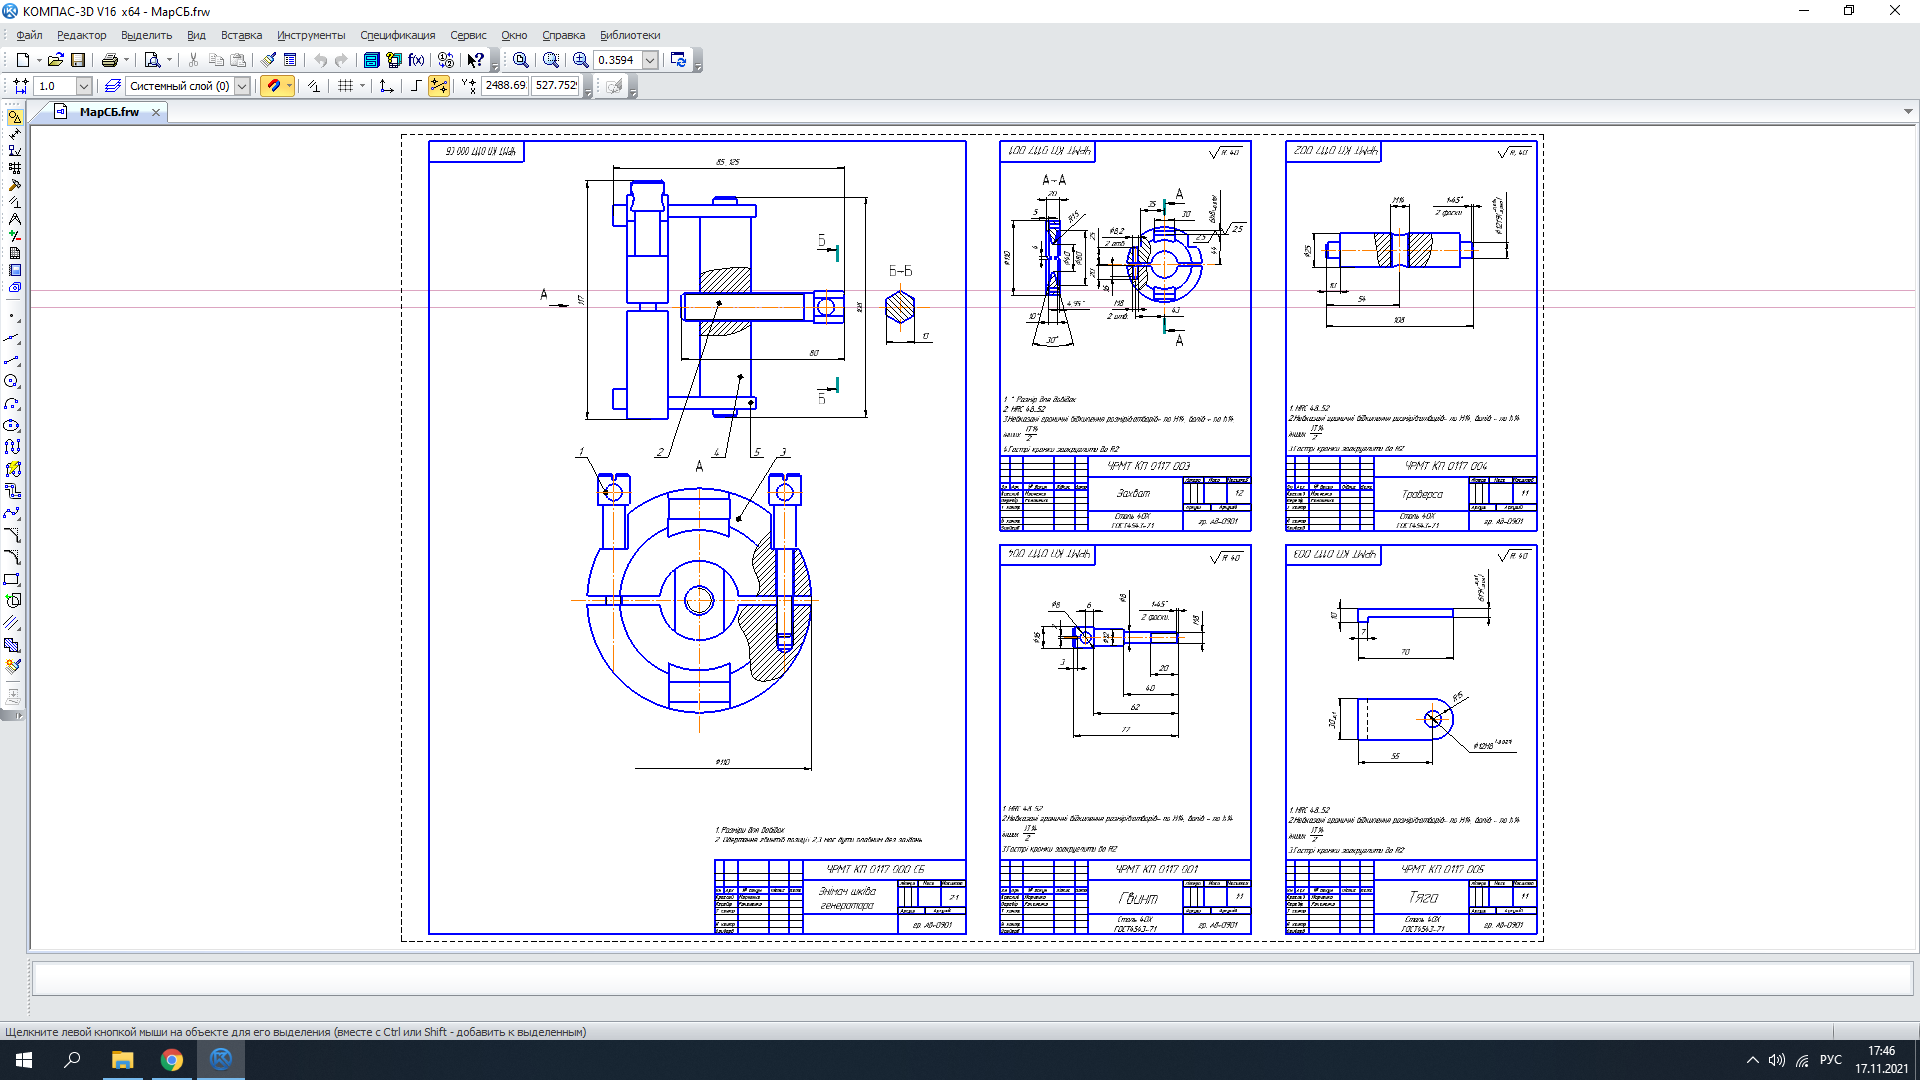The width and height of the screenshot is (1920, 1080).
Task: Click the Zoom In magnifier icon
Action: tap(580, 60)
